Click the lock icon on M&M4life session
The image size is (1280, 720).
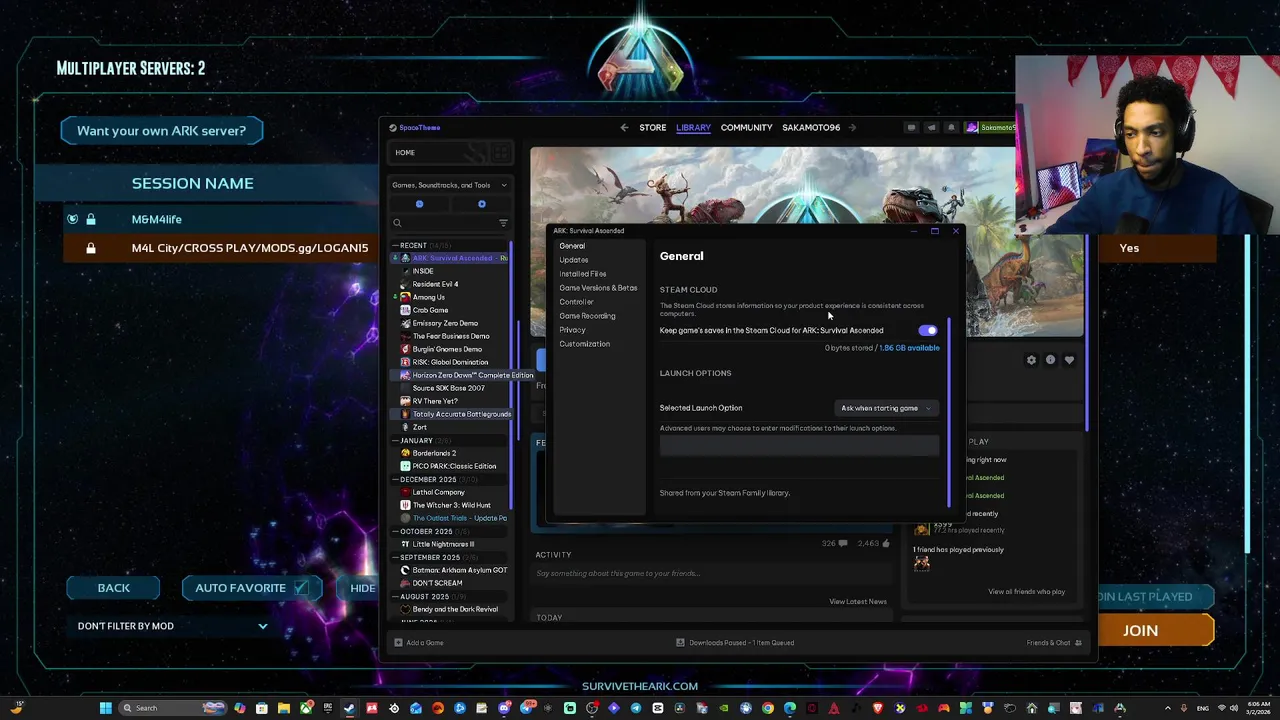(91, 219)
